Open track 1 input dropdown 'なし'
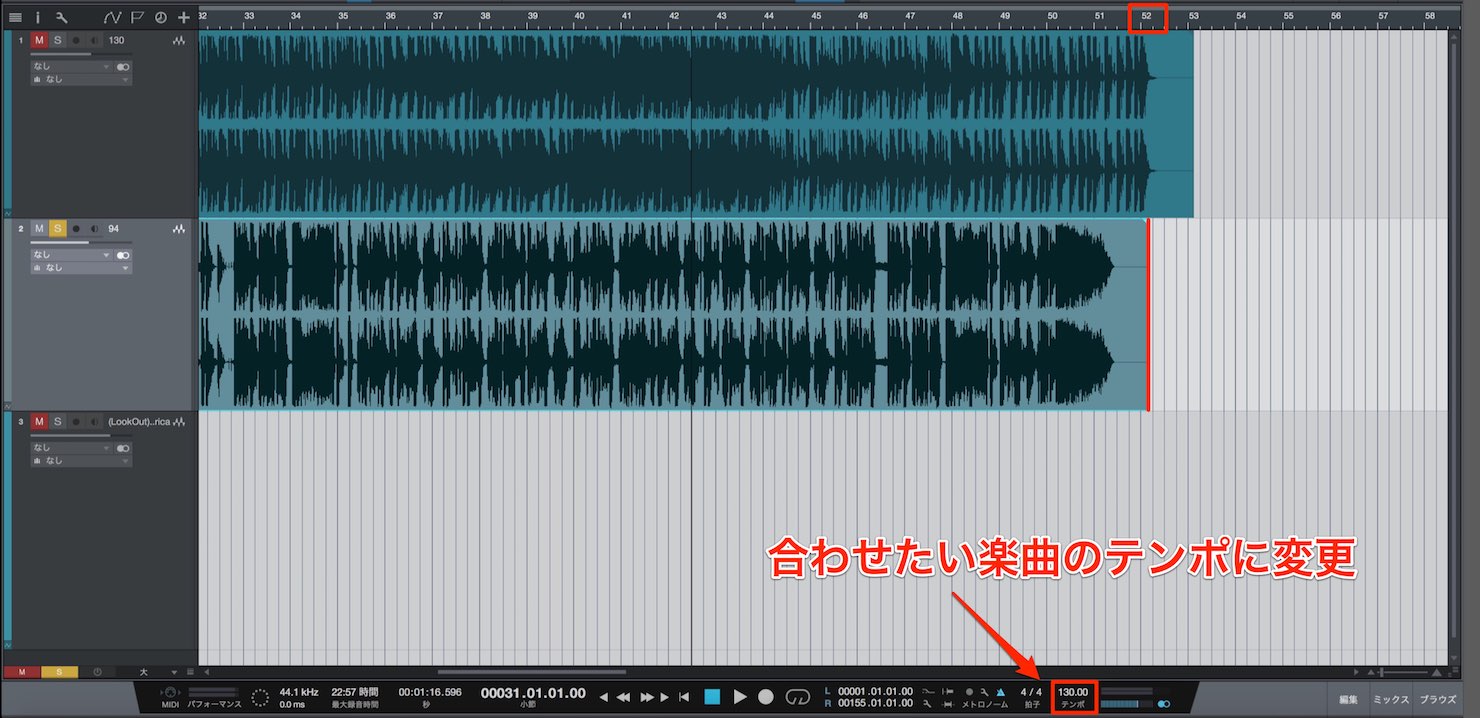Screen dimensions: 1480x718 [71, 67]
